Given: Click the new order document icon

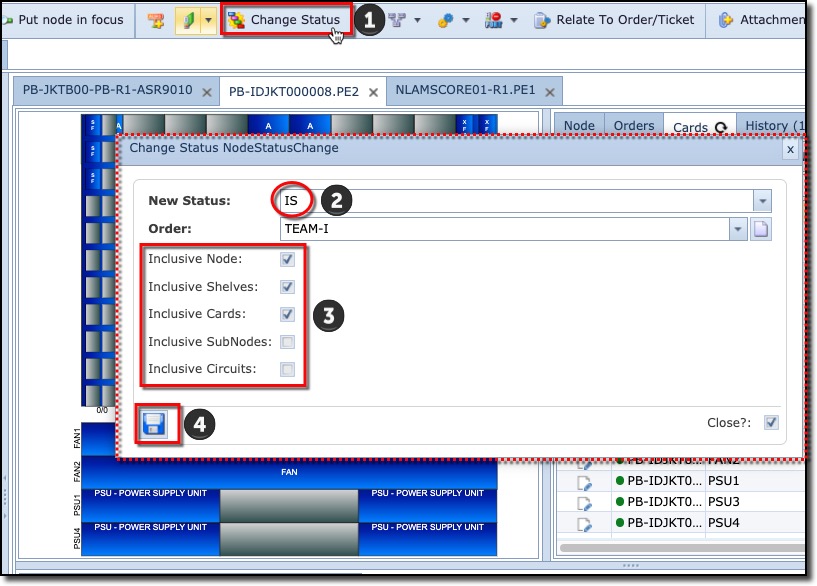Looking at the screenshot, I should [762, 229].
